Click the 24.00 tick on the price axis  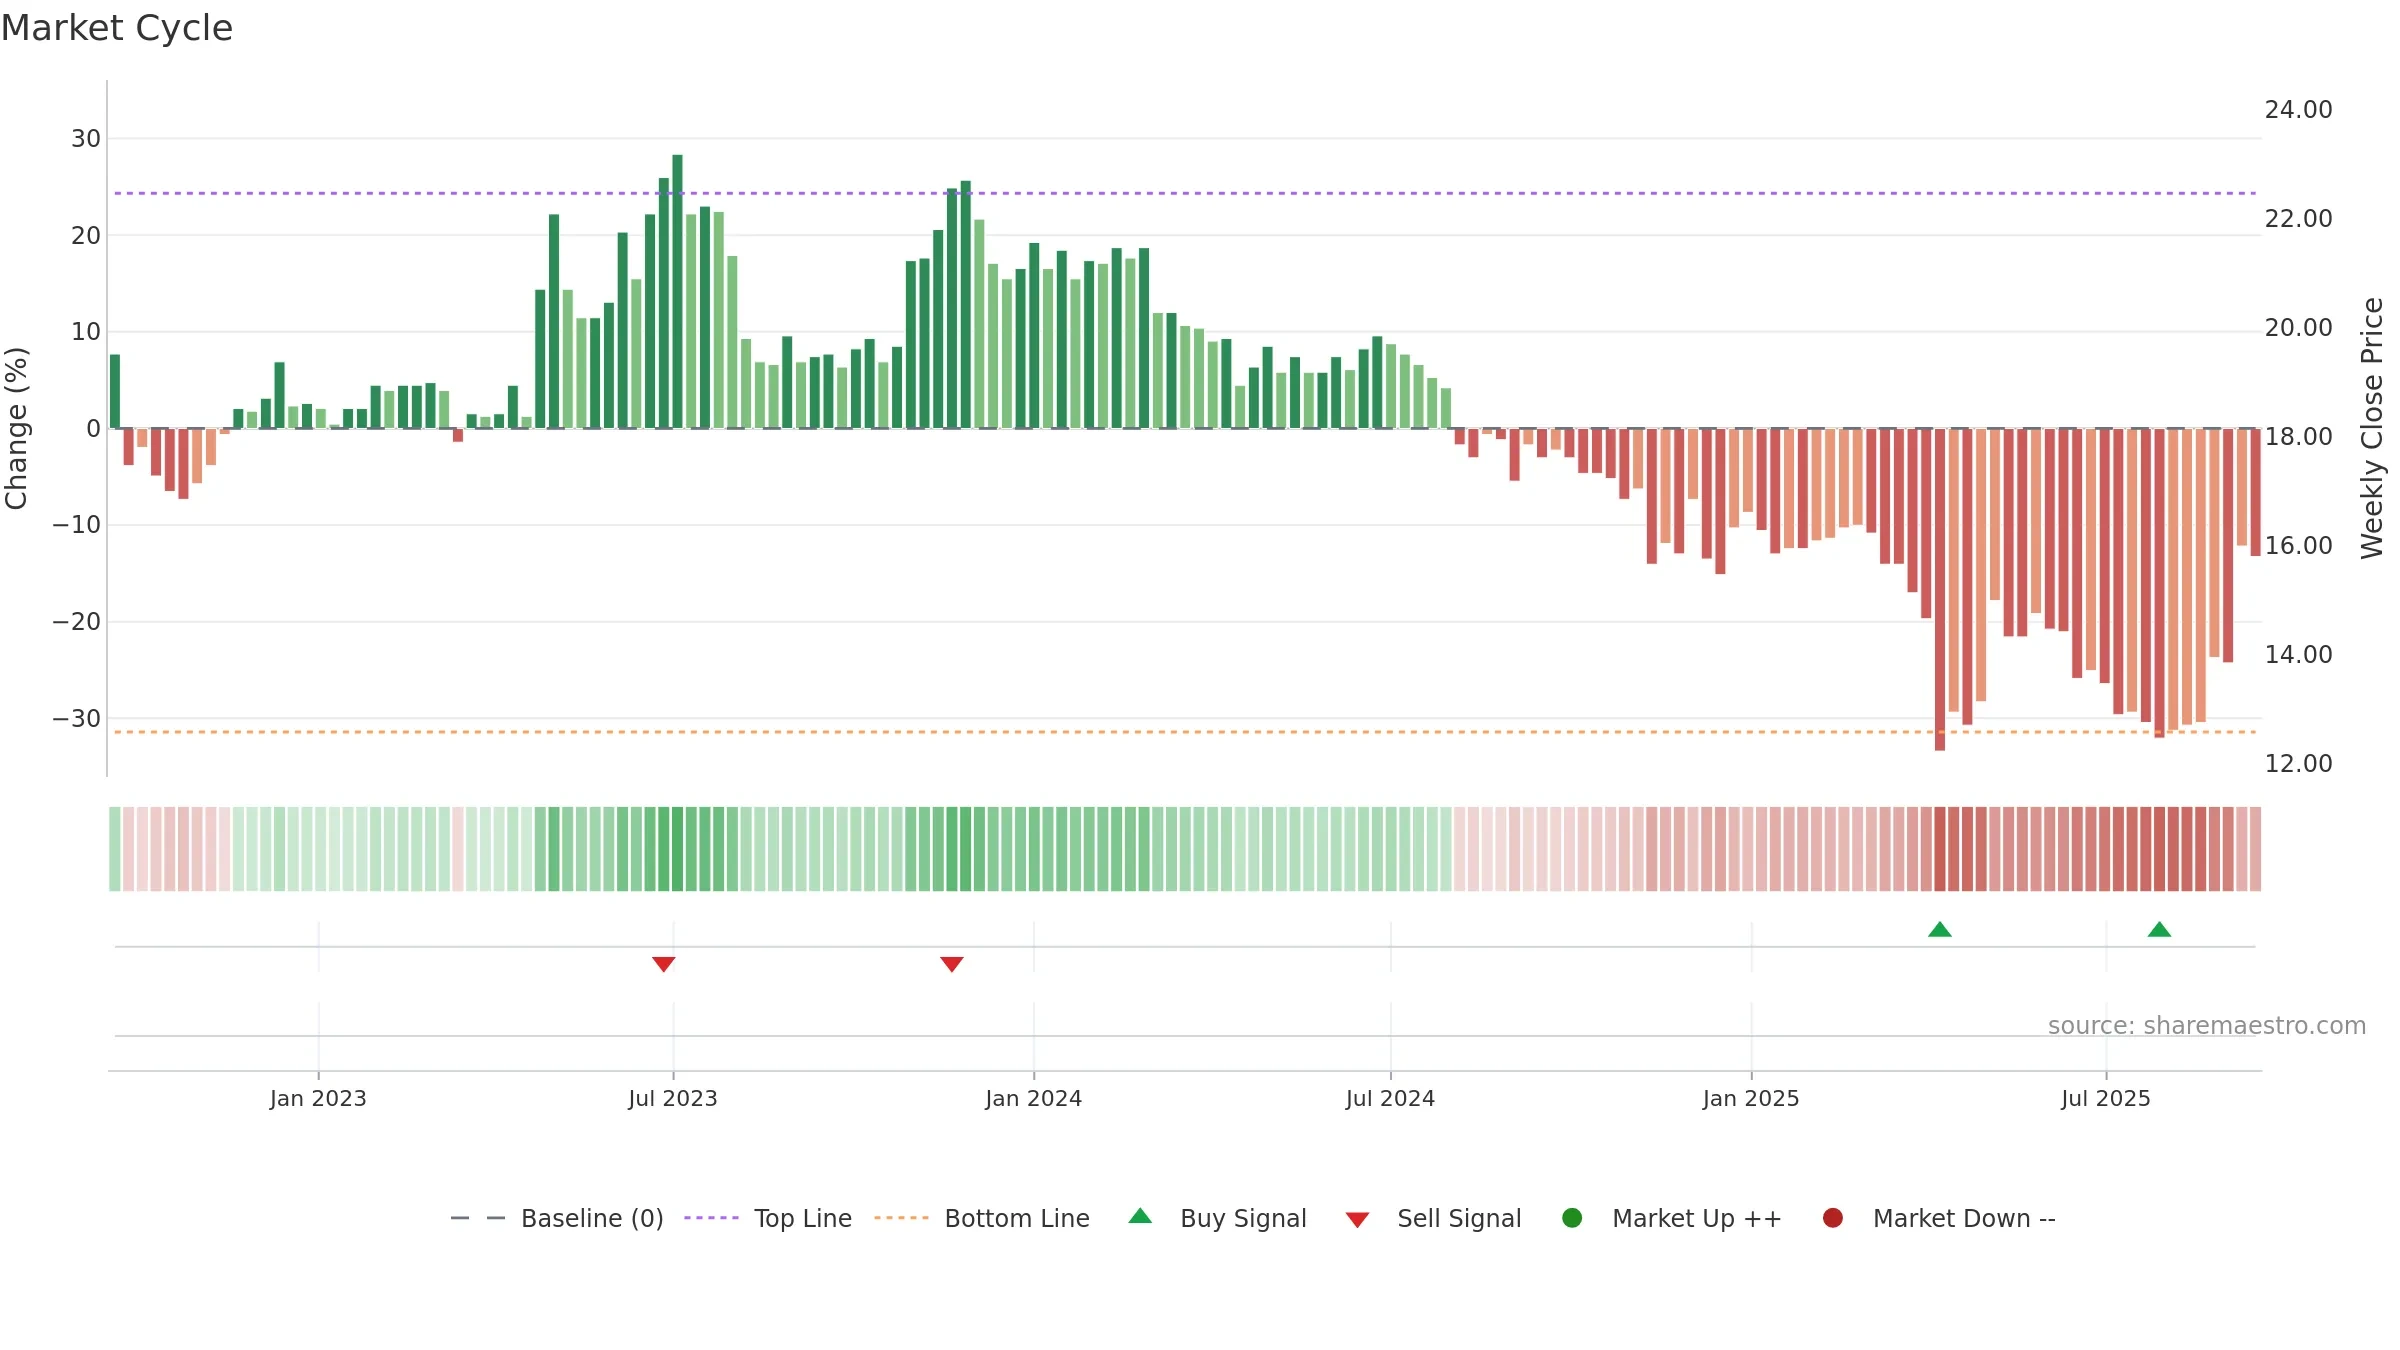(x=2298, y=110)
